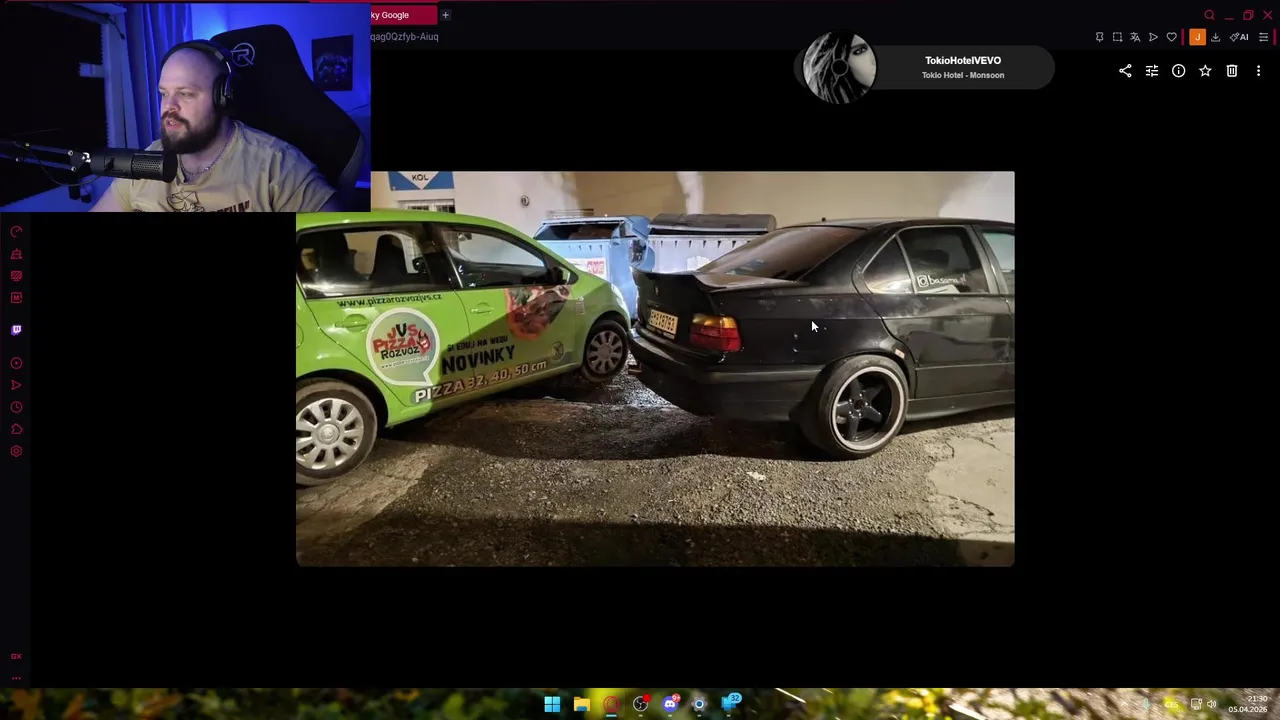
Task: Add page to bookmarks with heart icon
Action: coord(1172,37)
